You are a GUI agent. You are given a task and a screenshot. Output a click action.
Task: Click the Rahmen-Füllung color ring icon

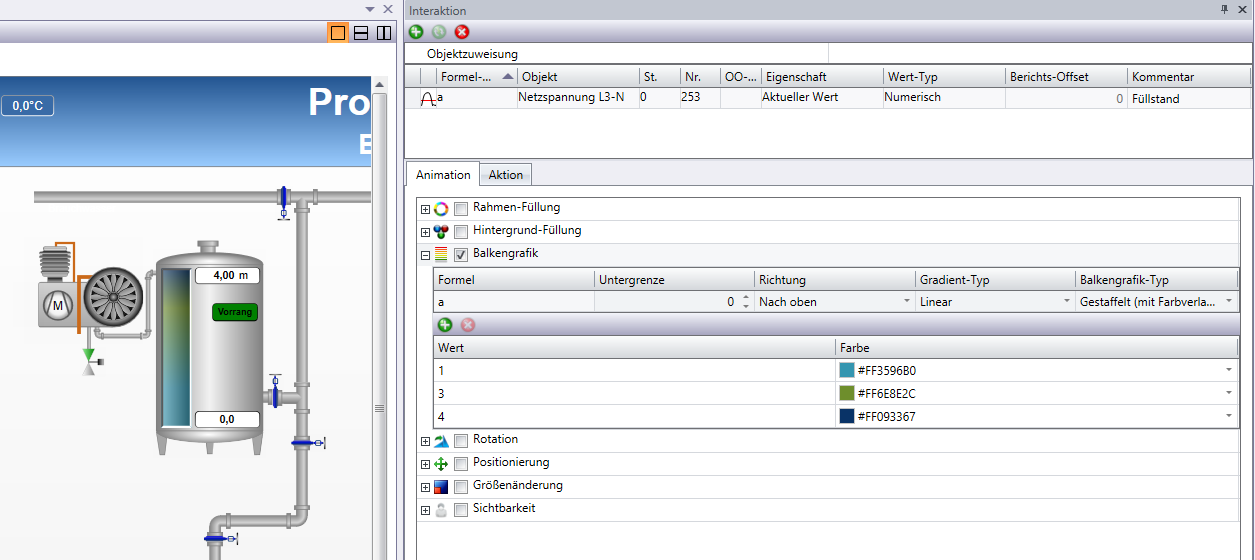point(441,209)
